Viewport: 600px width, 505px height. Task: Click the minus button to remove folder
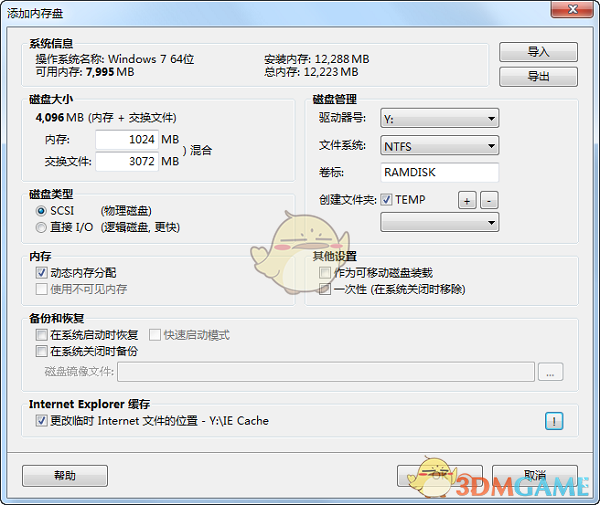489,200
